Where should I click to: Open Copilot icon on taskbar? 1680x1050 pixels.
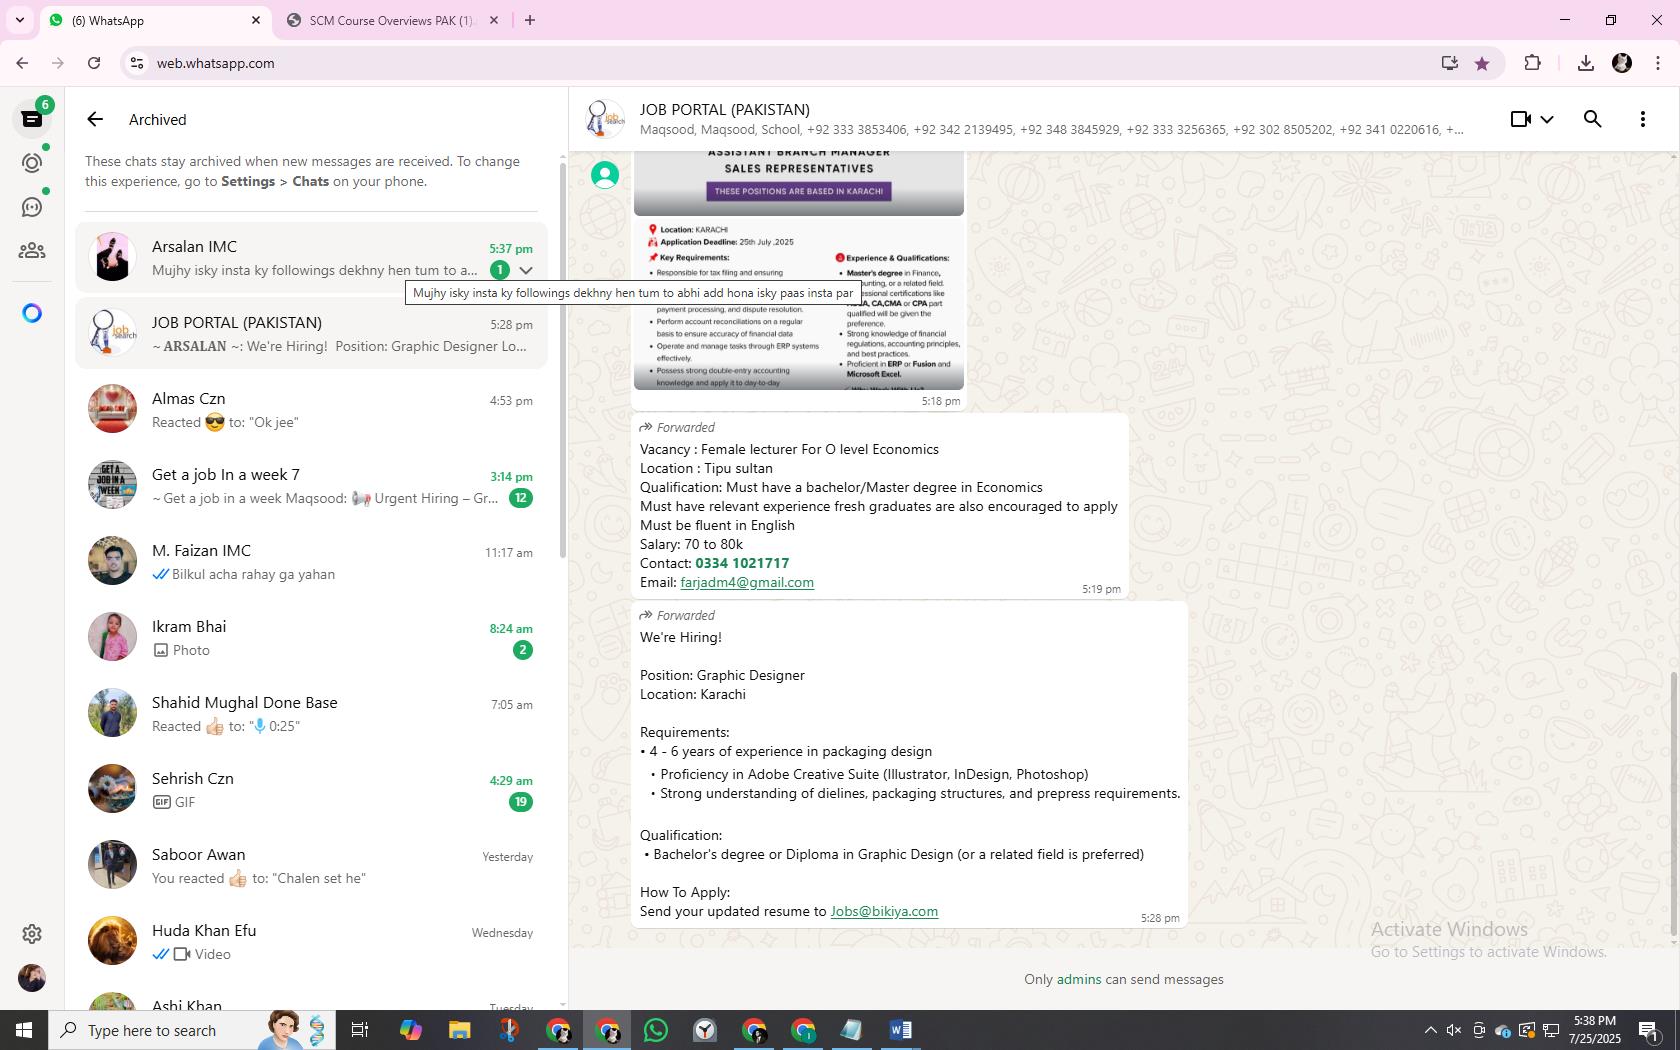410,1030
